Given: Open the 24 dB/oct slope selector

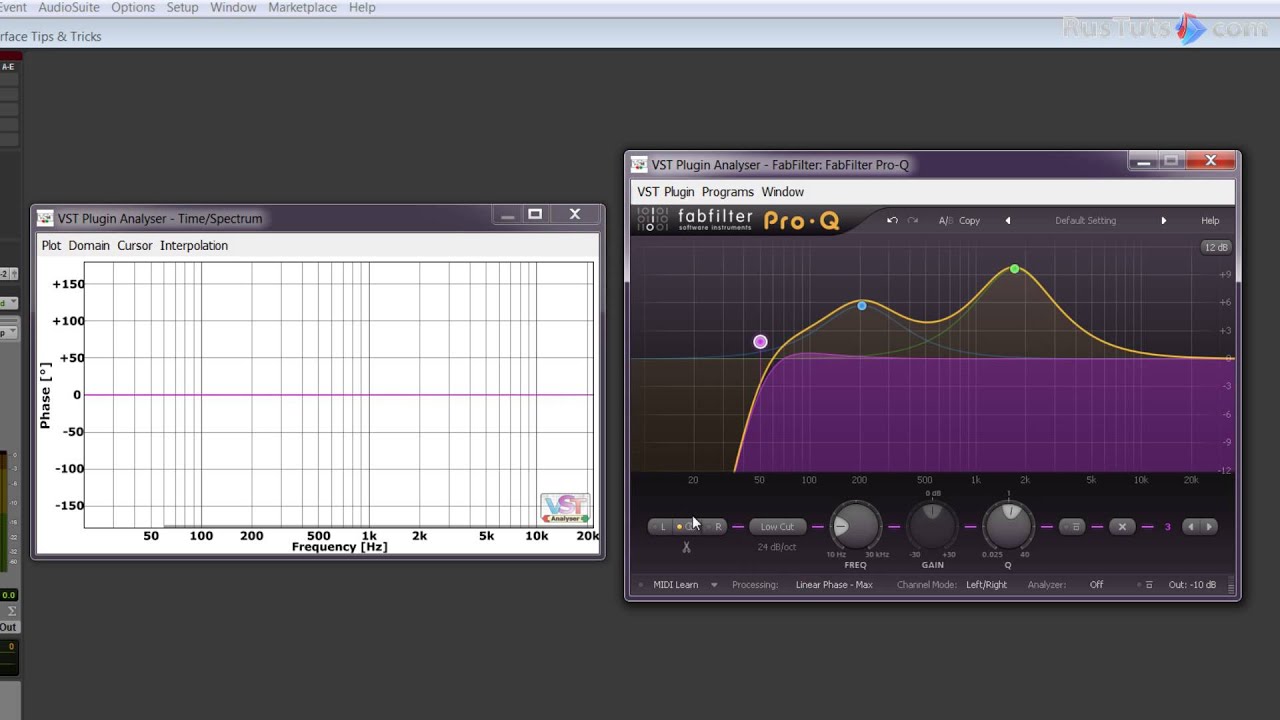Looking at the screenshot, I should click(x=777, y=547).
